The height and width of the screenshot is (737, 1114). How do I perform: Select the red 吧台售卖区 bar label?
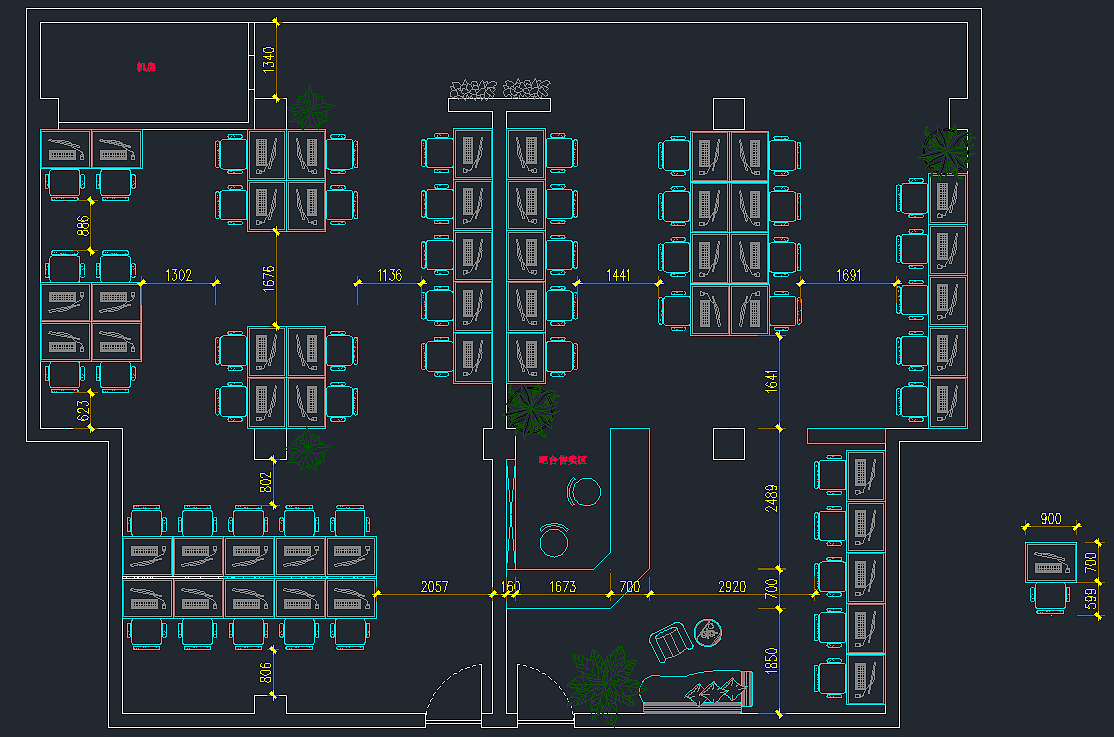click(x=563, y=460)
